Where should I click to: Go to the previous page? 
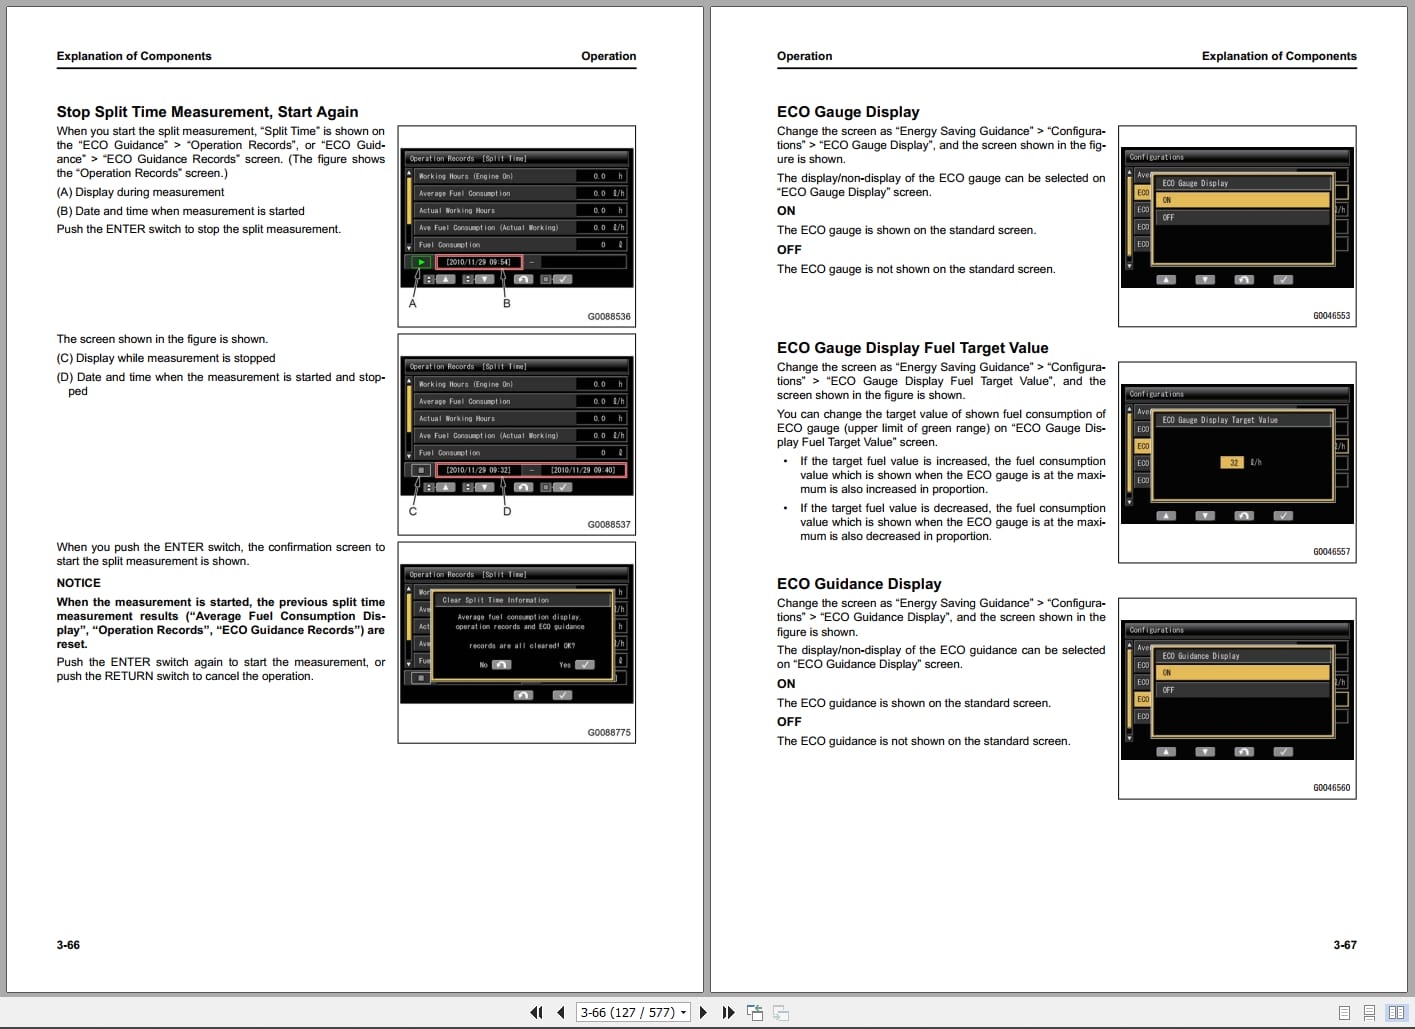click(561, 1012)
